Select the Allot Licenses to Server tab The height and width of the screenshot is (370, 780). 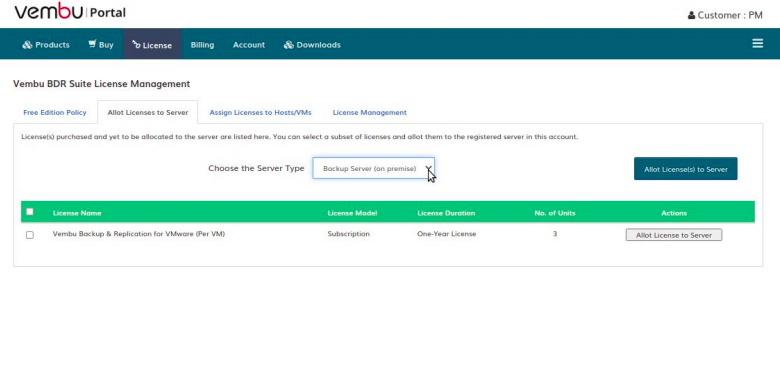coord(148,112)
